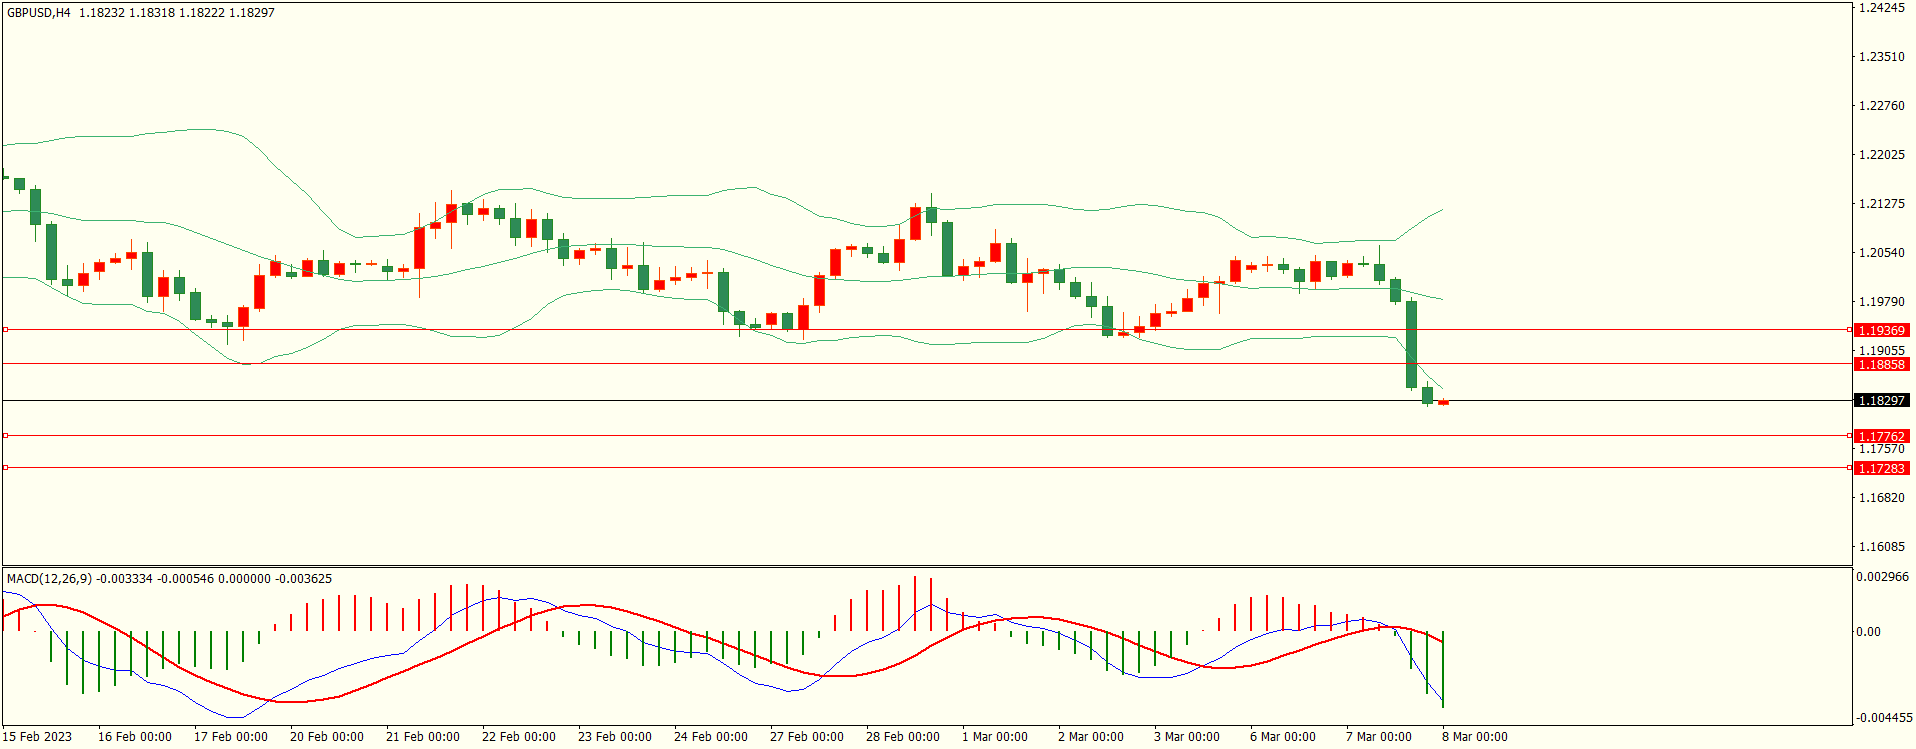Click the 1.17283 support level label
Screen dimensions: 1916x749
pos(1880,468)
